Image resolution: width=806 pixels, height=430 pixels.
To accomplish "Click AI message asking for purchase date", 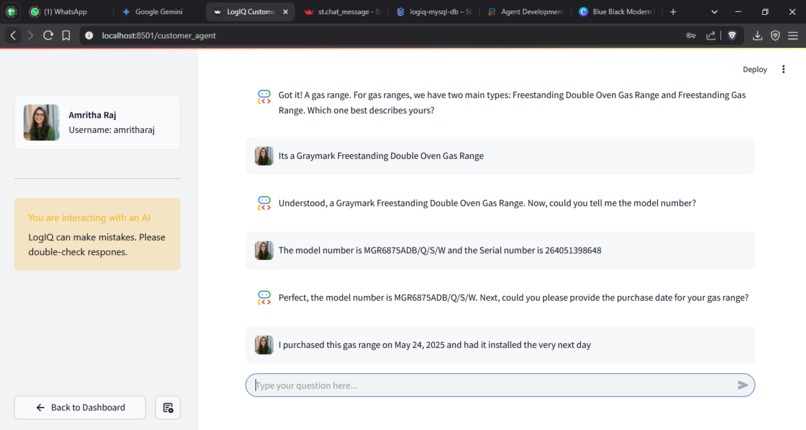I will pyautogui.click(x=513, y=297).
